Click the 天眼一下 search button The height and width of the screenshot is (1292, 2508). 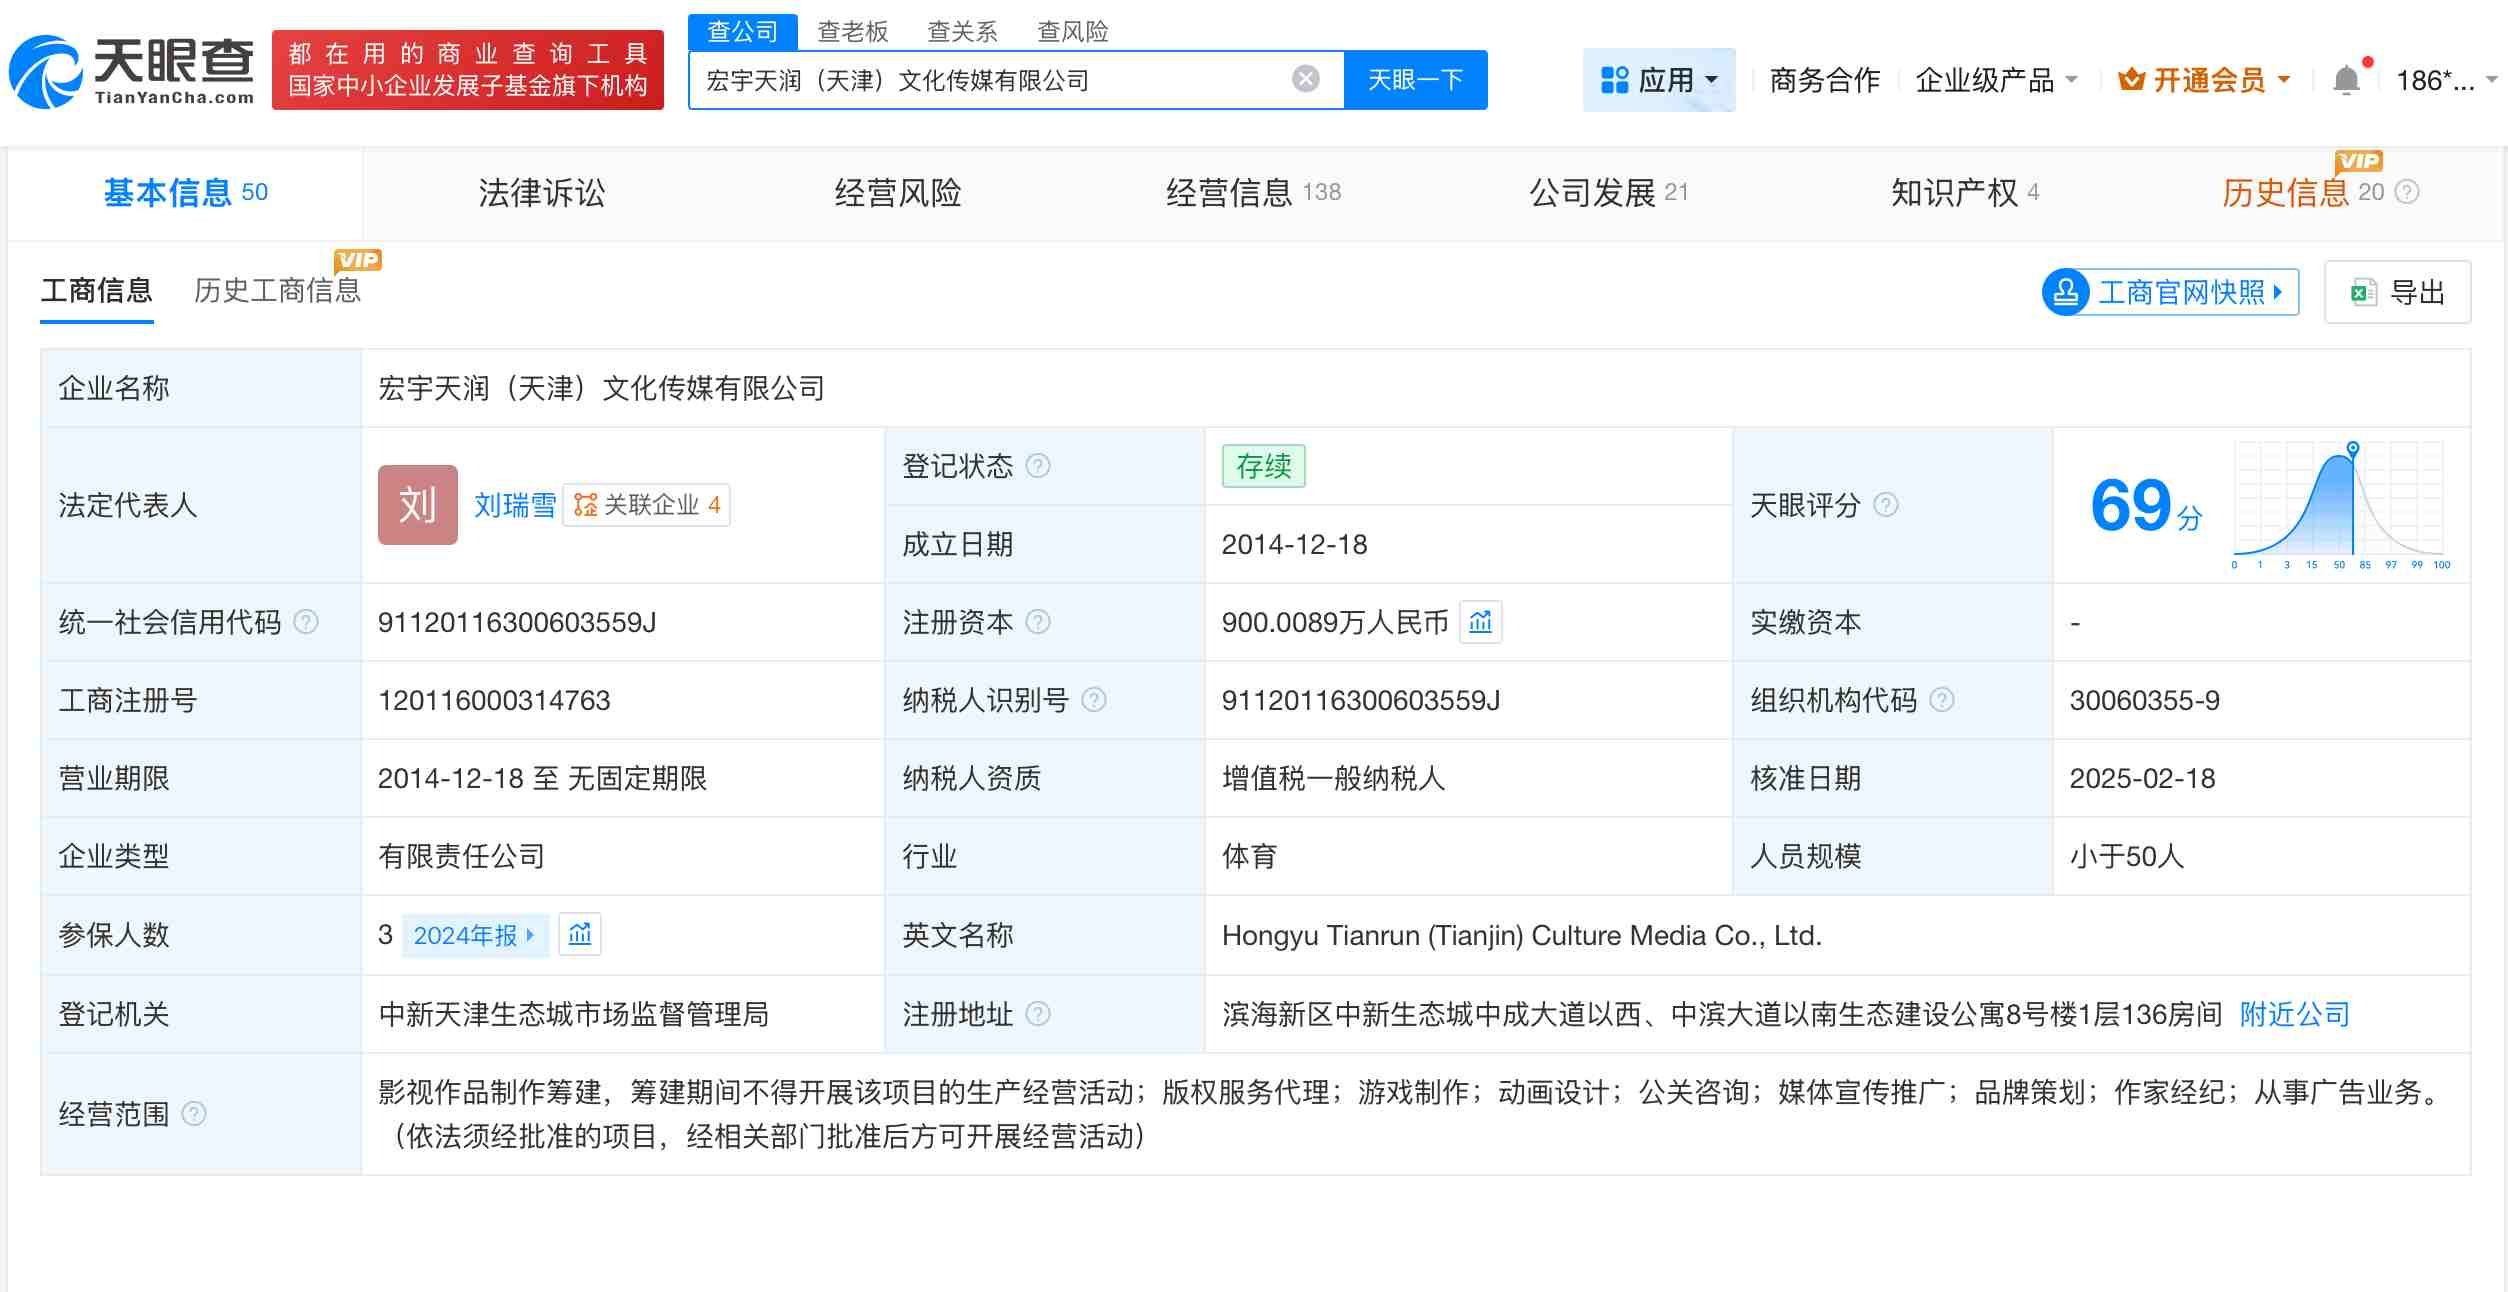(1416, 78)
